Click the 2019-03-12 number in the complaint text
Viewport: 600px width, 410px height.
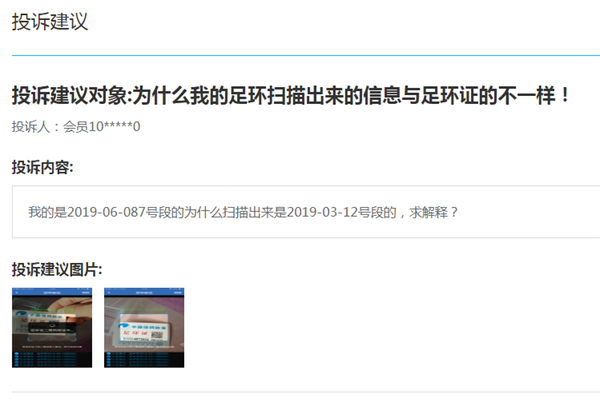(322, 212)
